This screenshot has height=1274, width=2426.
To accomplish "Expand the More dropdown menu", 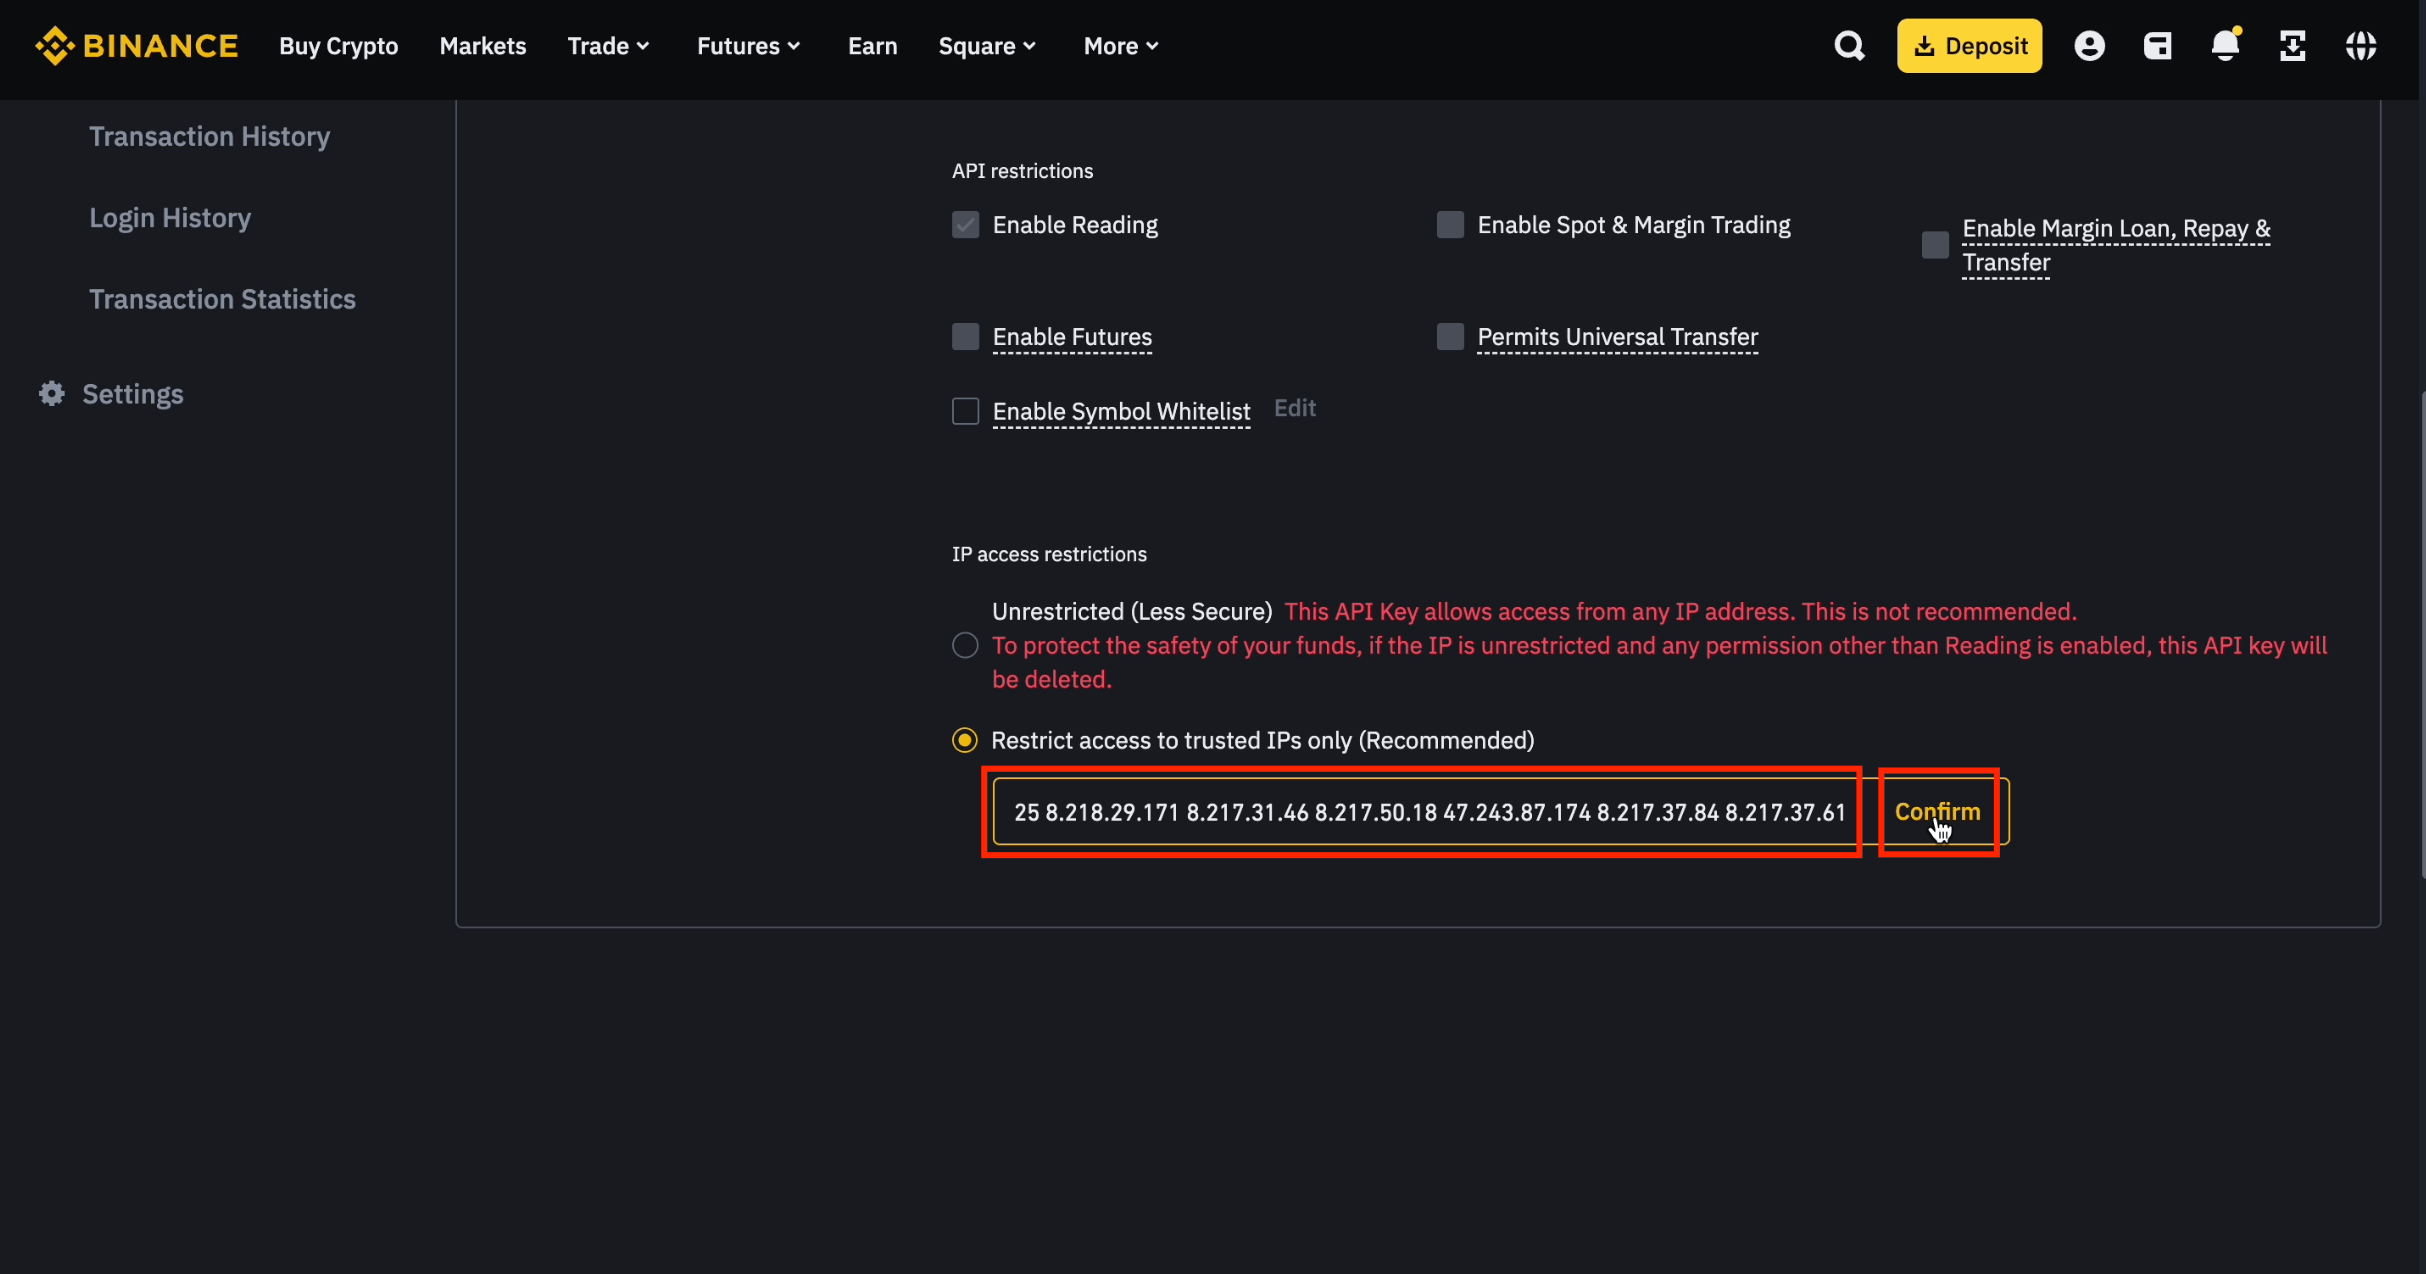I will [1121, 46].
